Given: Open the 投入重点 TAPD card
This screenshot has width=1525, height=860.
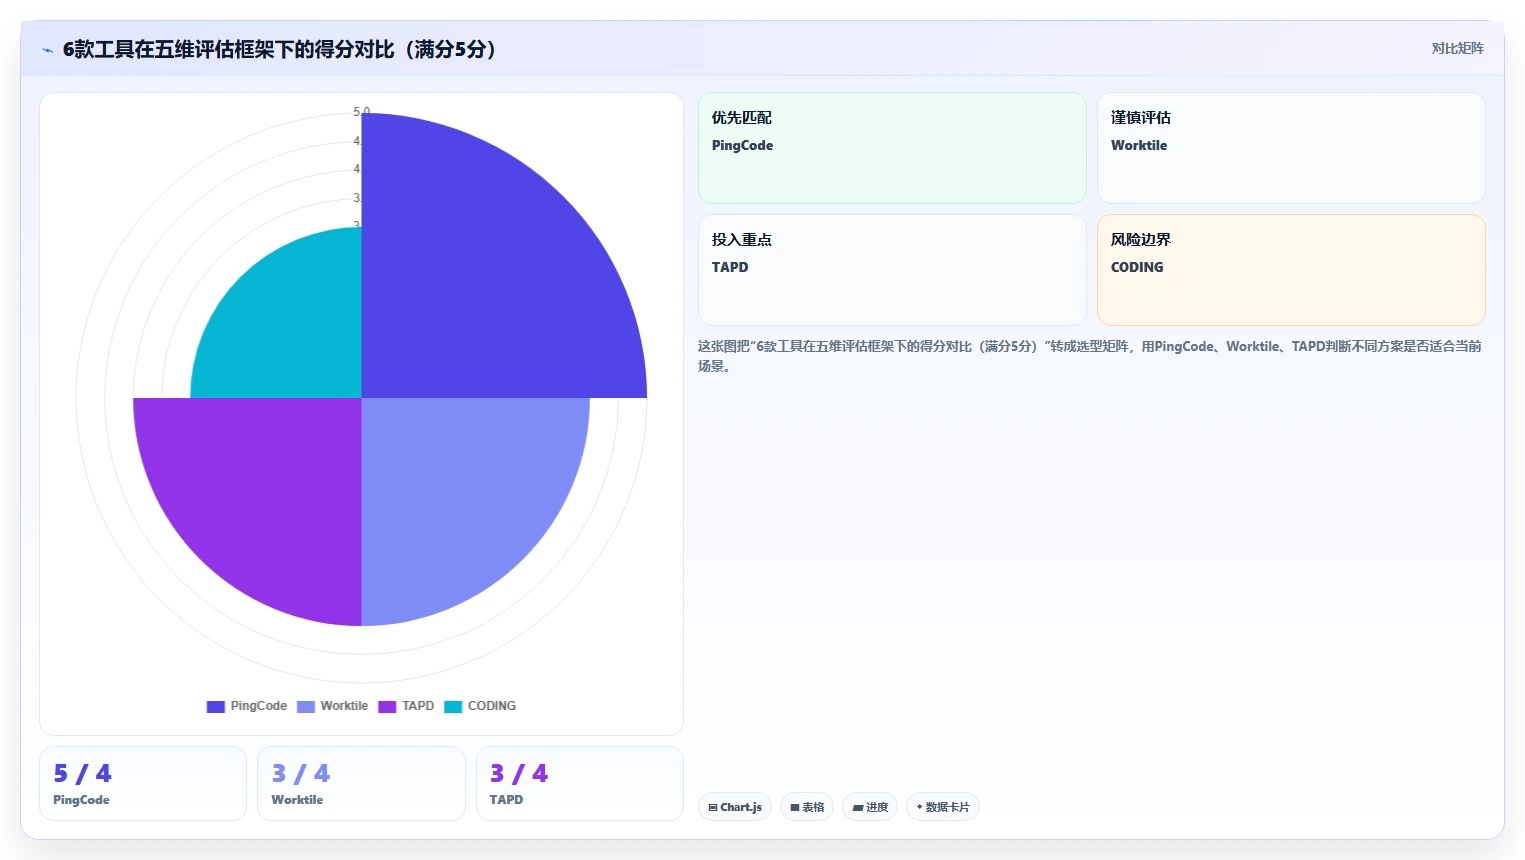Looking at the screenshot, I should (x=892, y=270).
